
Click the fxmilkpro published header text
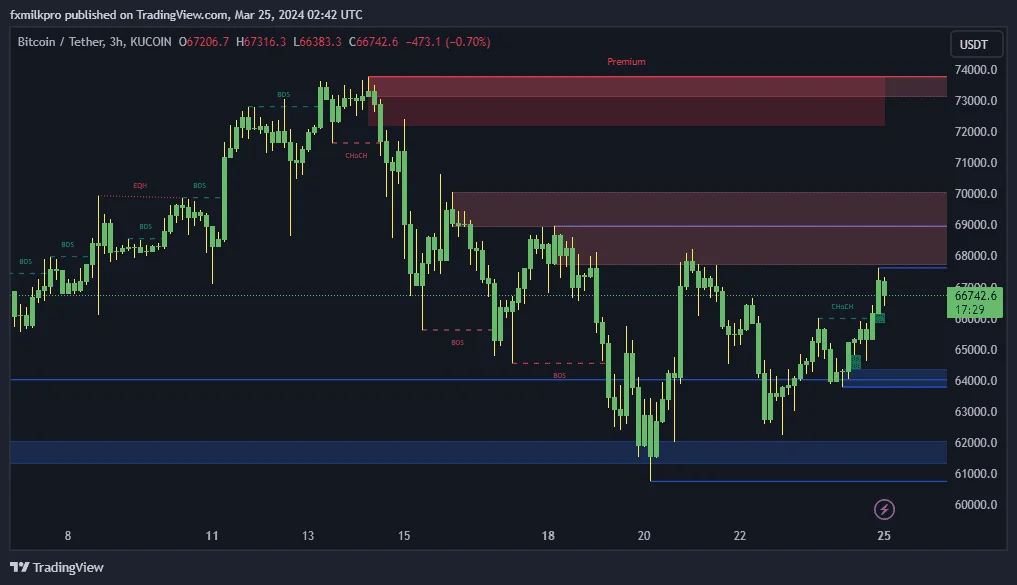point(186,14)
